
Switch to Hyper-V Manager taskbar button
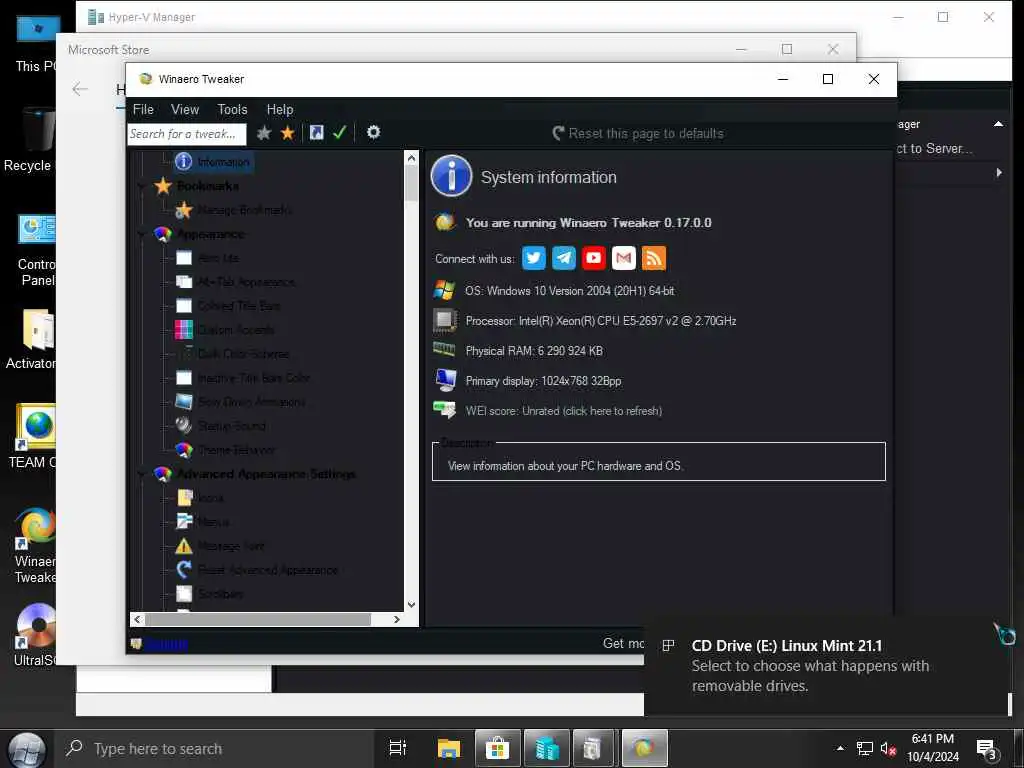click(547, 748)
